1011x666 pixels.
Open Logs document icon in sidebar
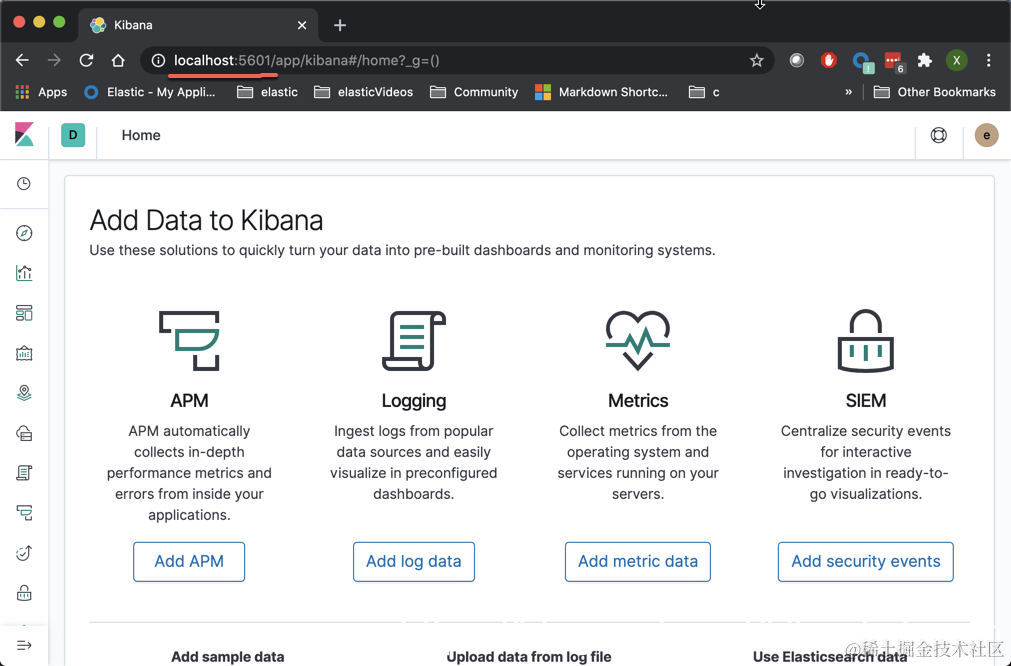[24, 473]
